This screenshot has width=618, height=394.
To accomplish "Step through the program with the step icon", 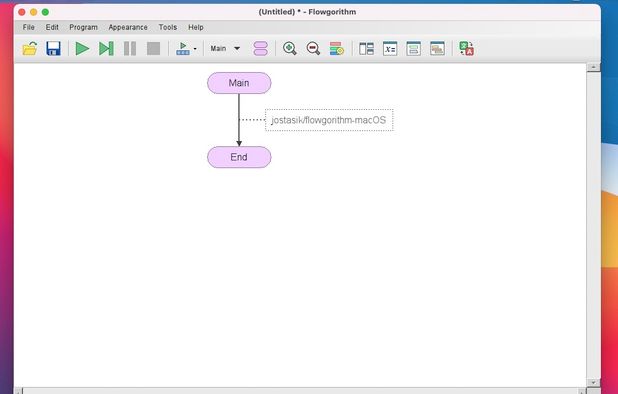I will click(x=106, y=48).
